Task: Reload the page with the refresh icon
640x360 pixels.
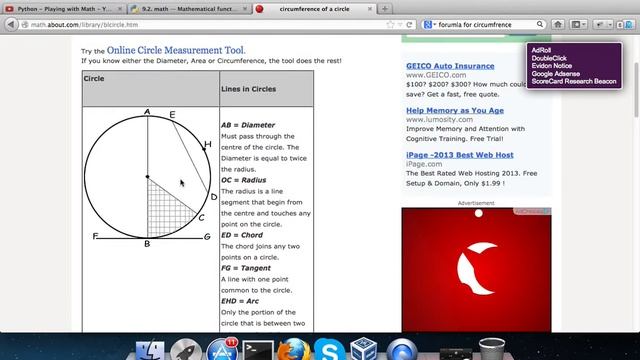Action: coord(409,24)
